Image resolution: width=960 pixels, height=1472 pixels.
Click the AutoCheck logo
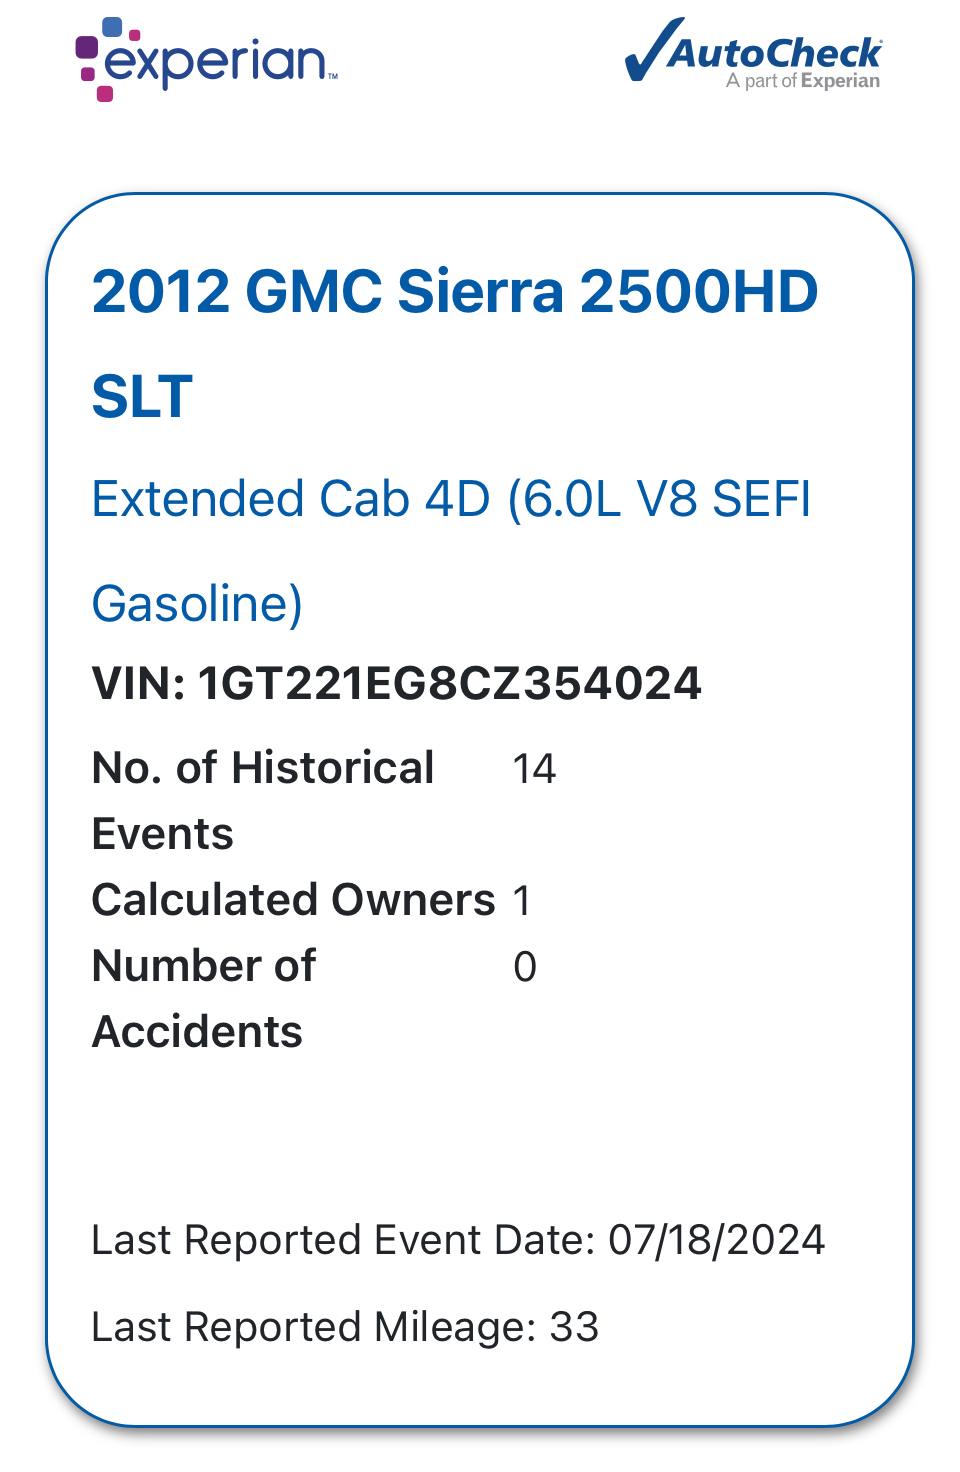pyautogui.click(x=753, y=54)
